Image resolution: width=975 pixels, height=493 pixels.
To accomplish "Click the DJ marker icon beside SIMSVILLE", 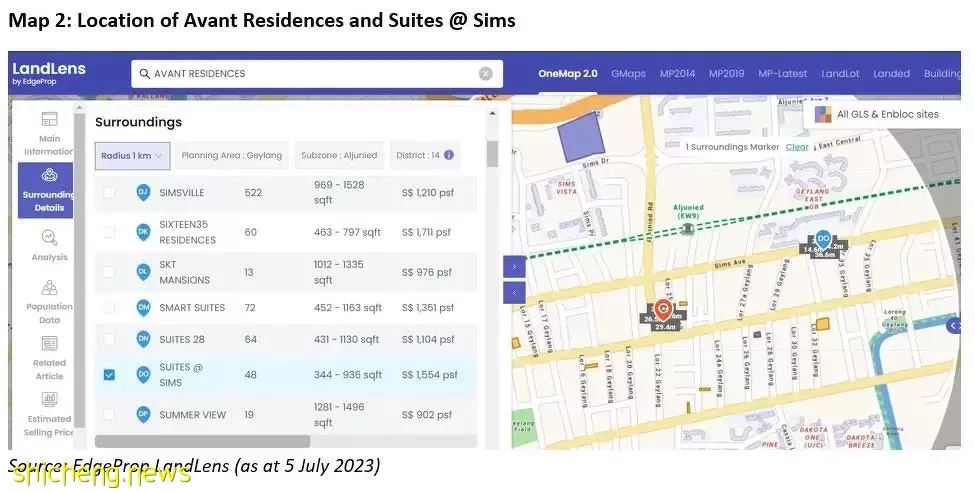I will point(143,193).
